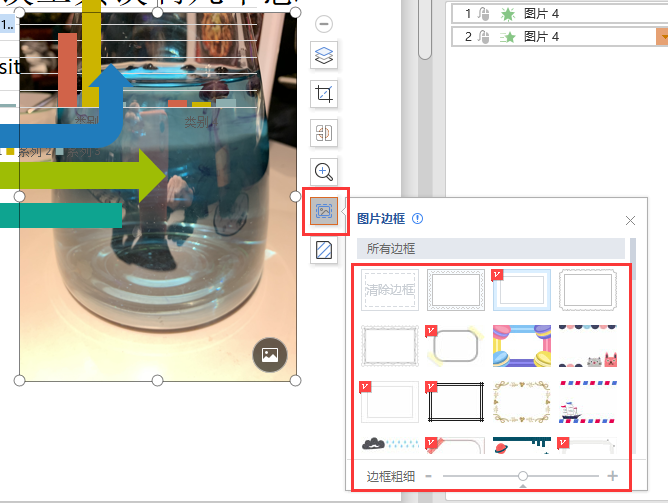Click the round image button on the photo

(269, 354)
